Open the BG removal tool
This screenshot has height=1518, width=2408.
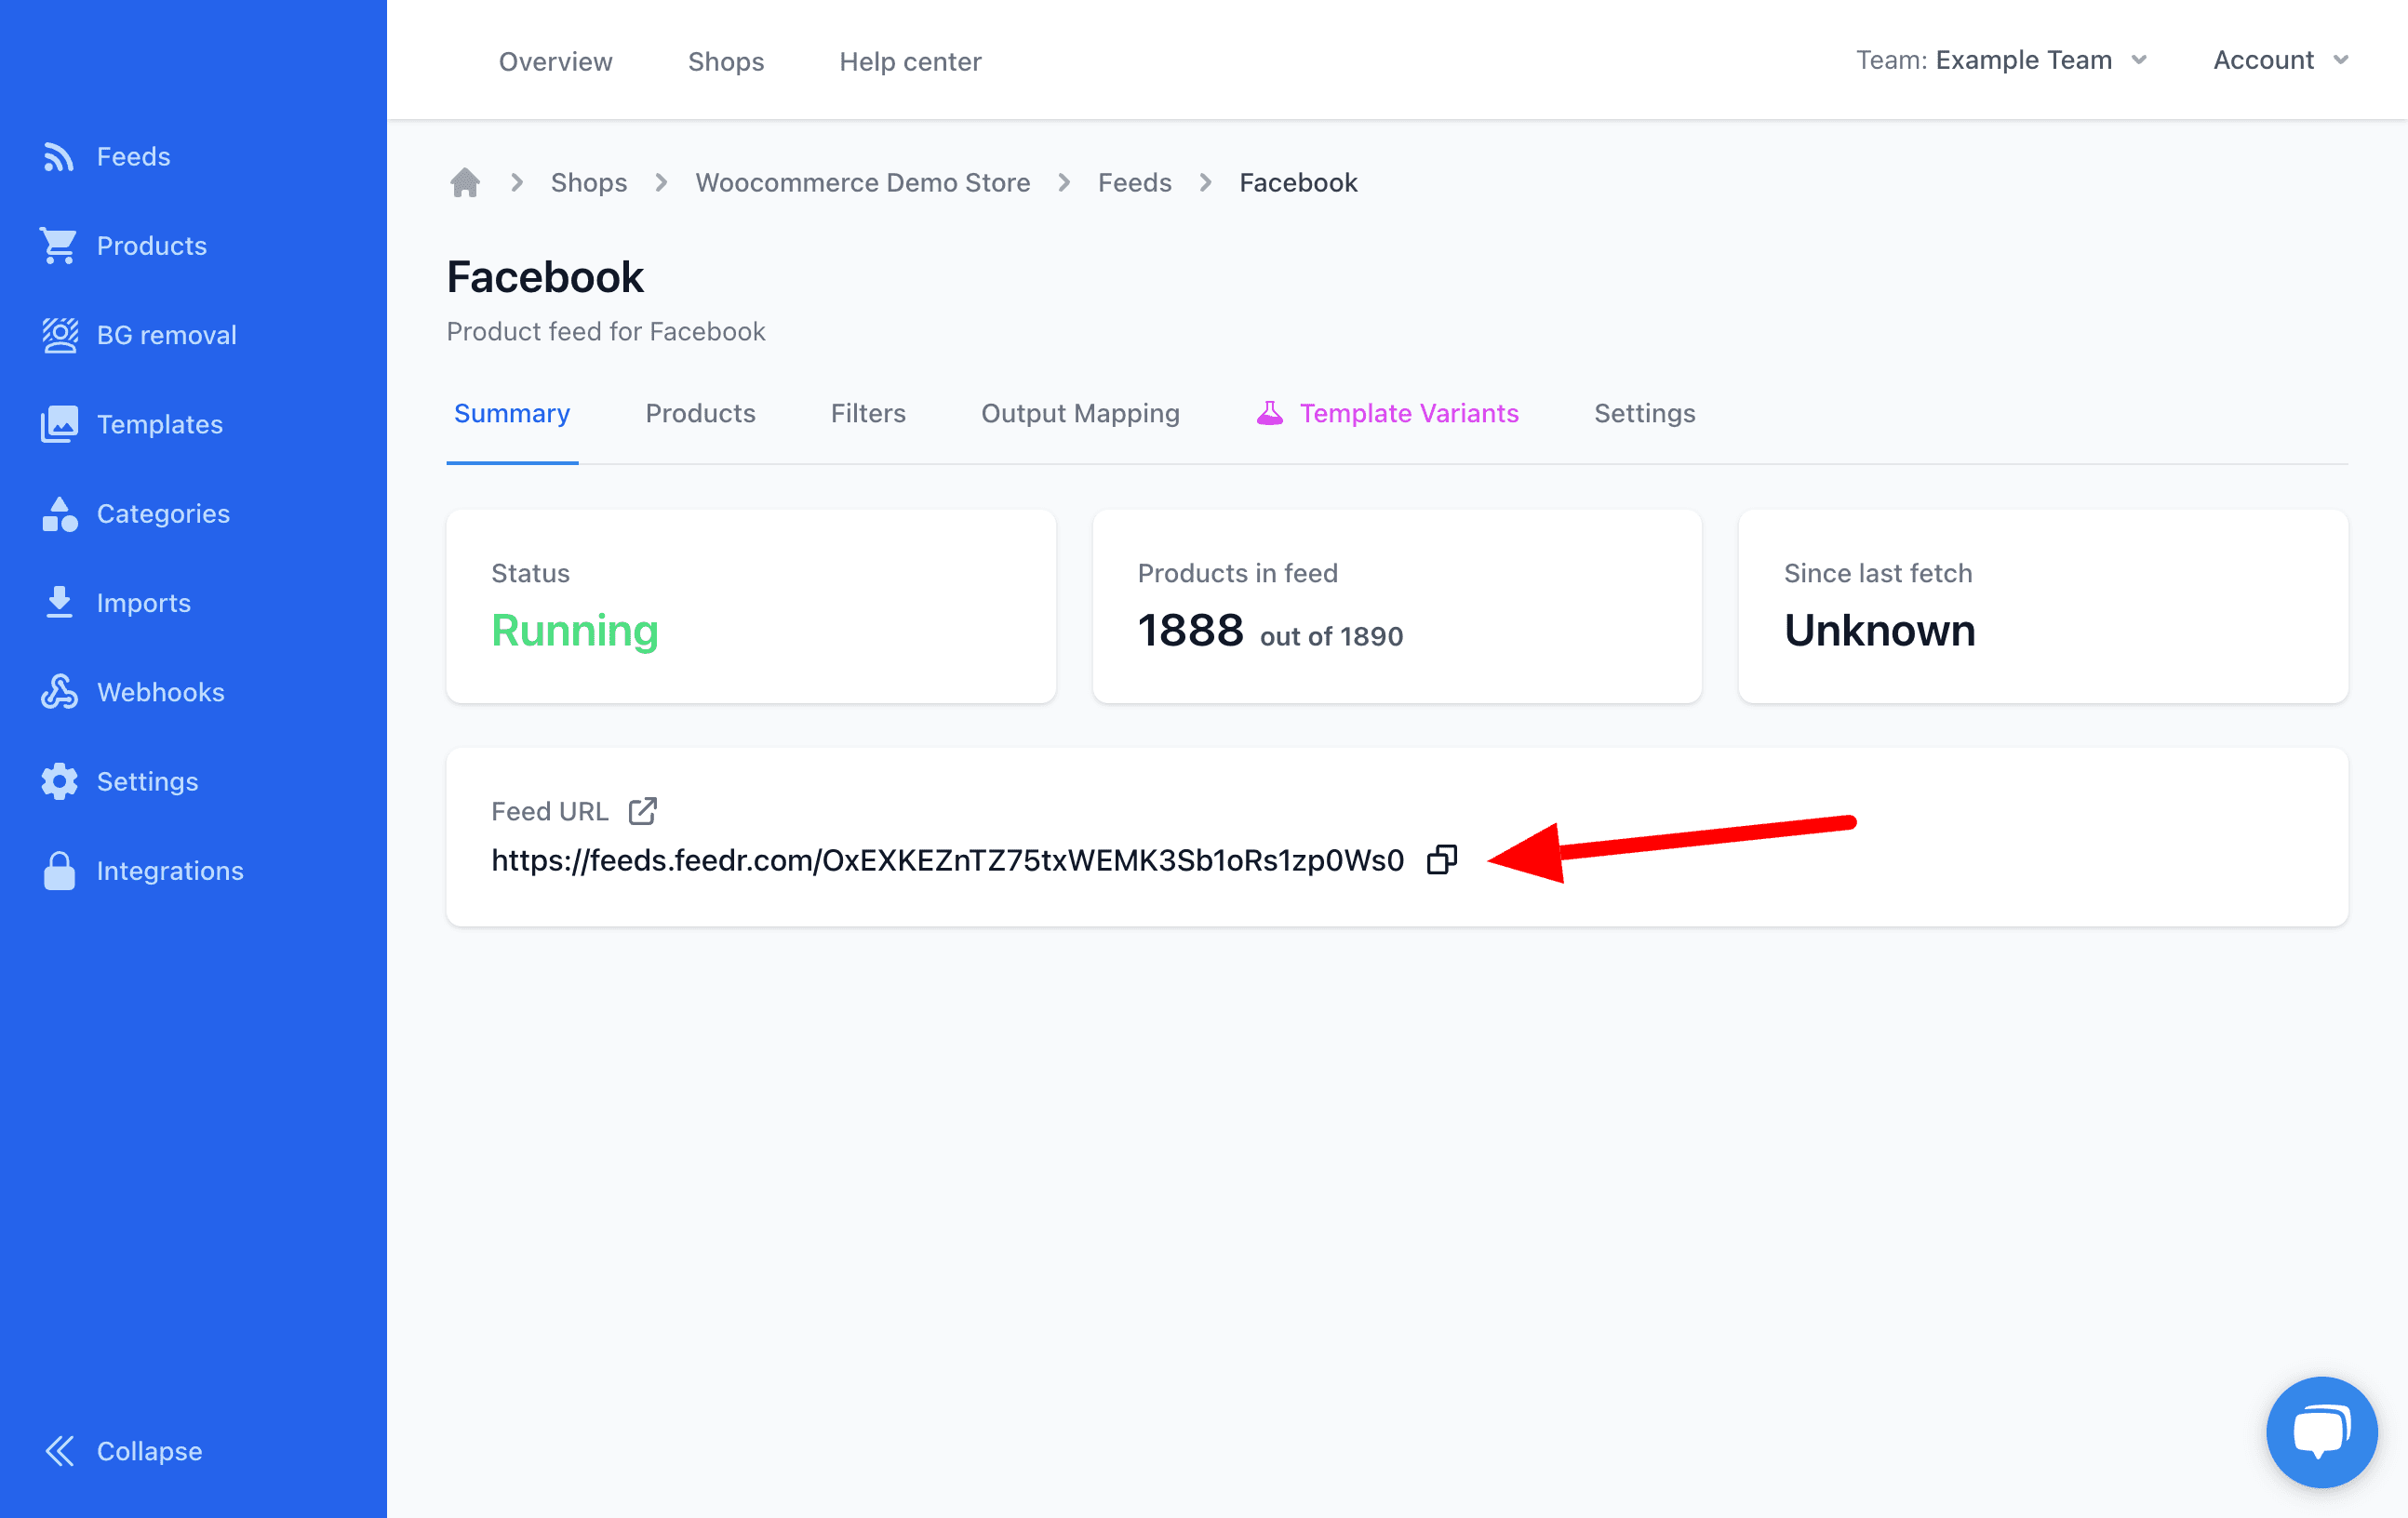[x=166, y=334]
